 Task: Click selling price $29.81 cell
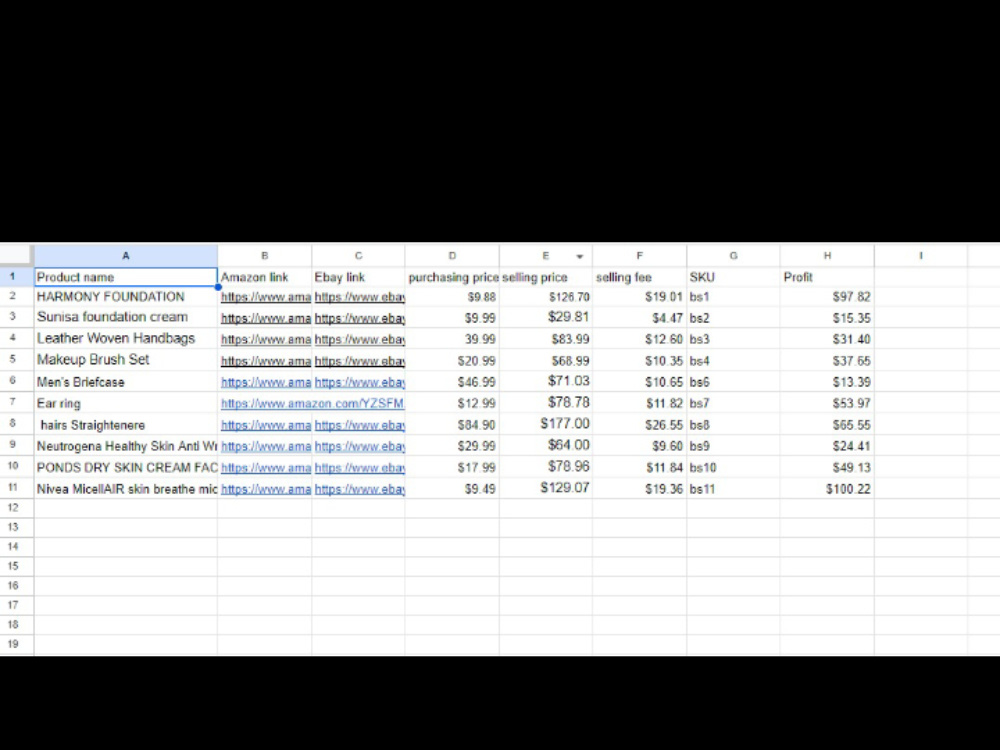(x=546, y=317)
